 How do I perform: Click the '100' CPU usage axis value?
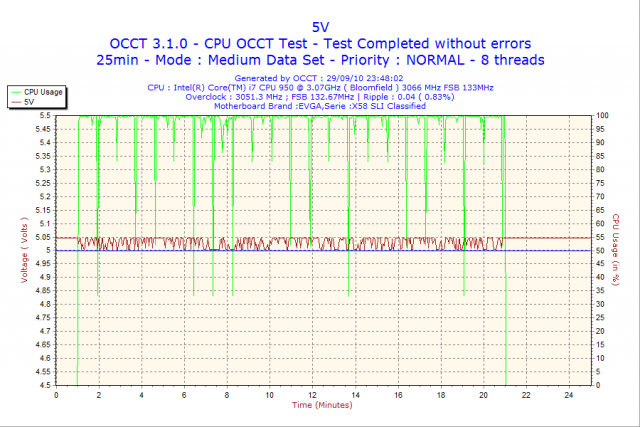pos(602,116)
